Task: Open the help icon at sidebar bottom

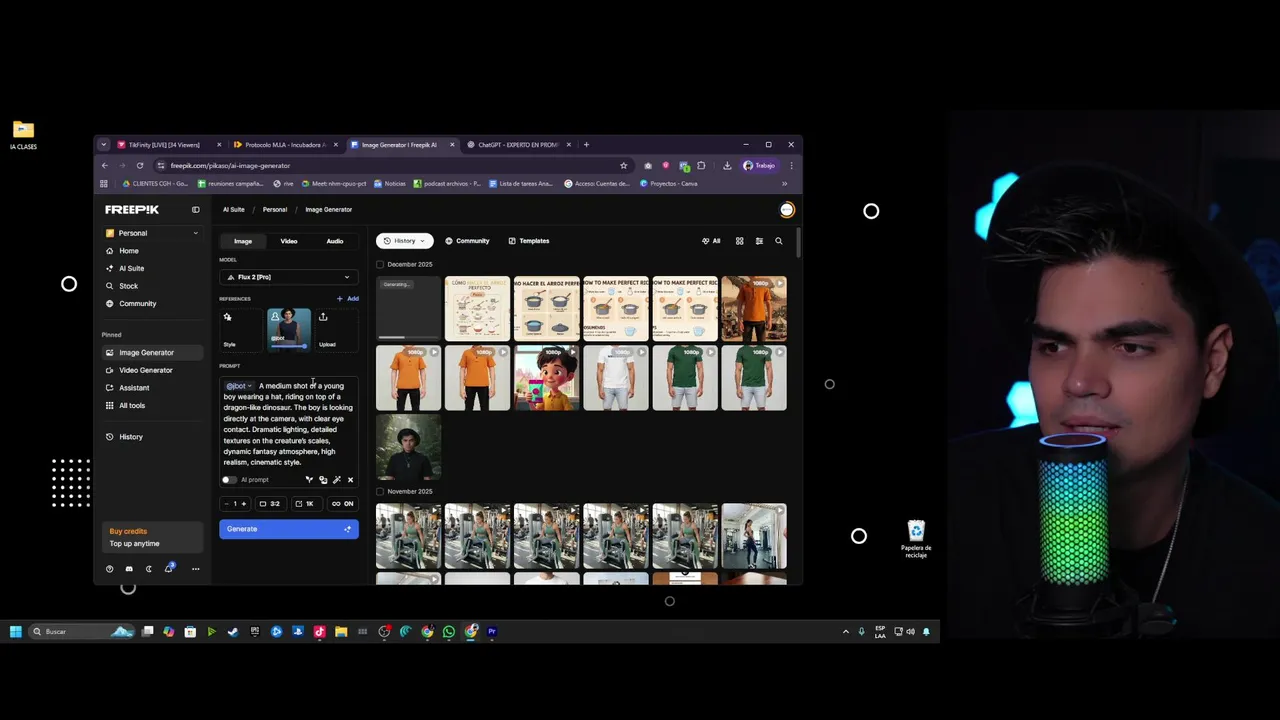Action: tap(110, 569)
